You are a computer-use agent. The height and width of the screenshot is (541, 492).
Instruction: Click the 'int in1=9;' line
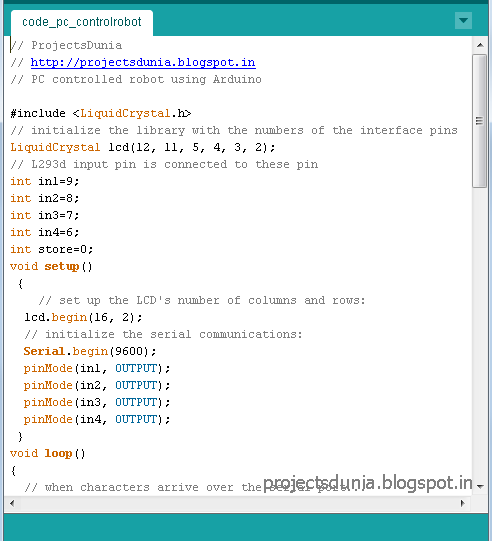click(45, 181)
